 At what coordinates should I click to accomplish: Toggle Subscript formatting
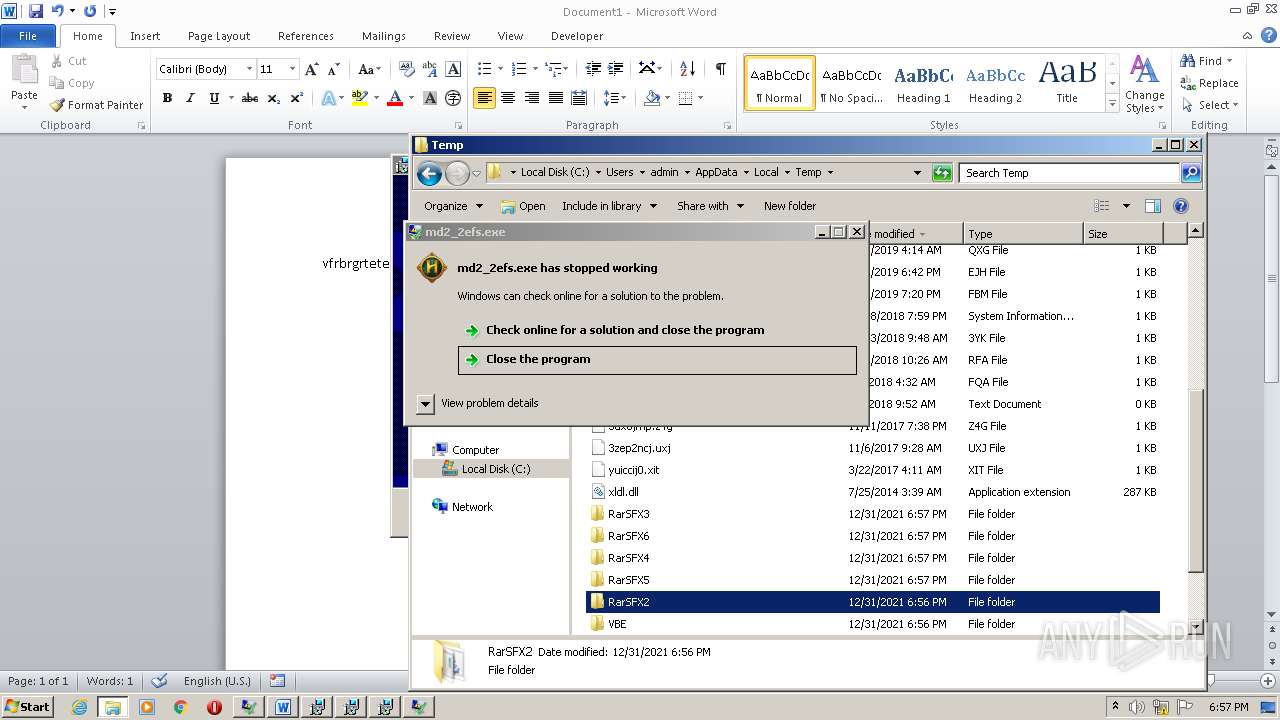(274, 98)
